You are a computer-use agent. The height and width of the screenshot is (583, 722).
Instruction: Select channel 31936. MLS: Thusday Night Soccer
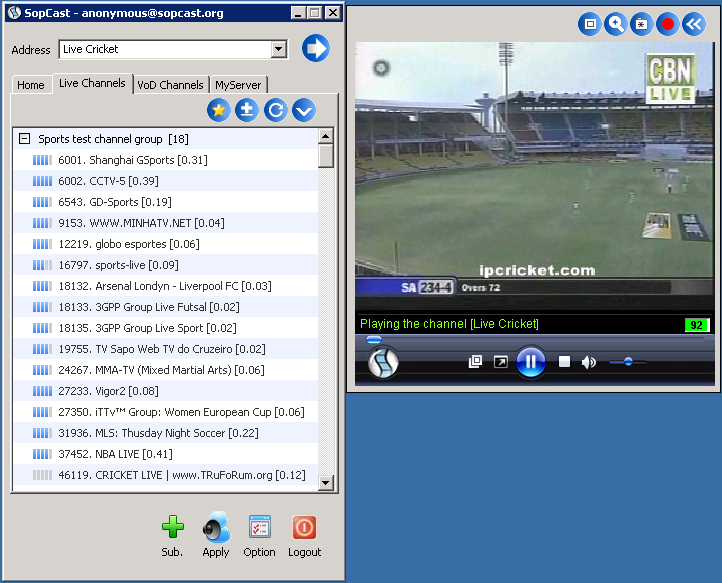point(166,433)
